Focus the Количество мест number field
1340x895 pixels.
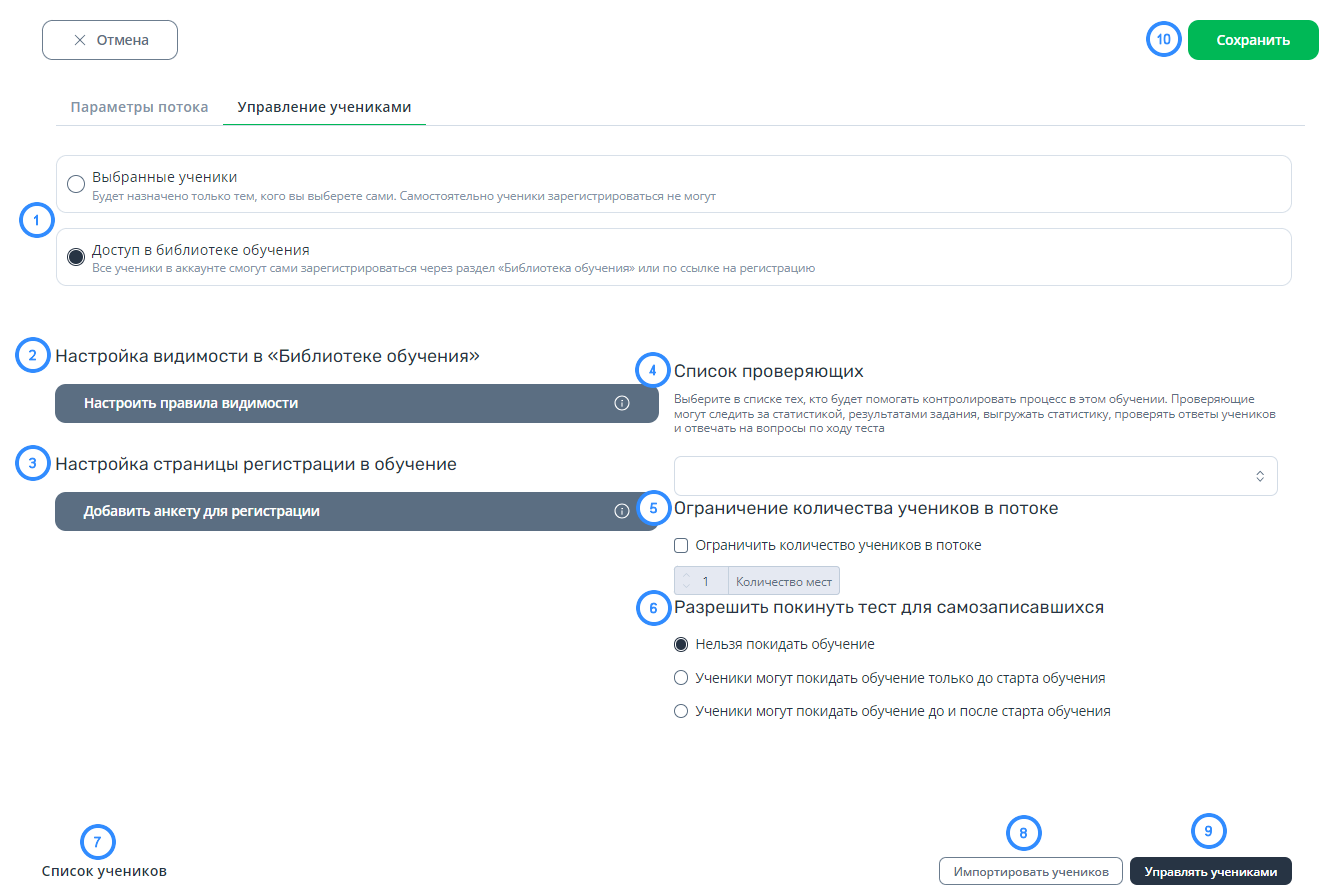[x=706, y=581]
